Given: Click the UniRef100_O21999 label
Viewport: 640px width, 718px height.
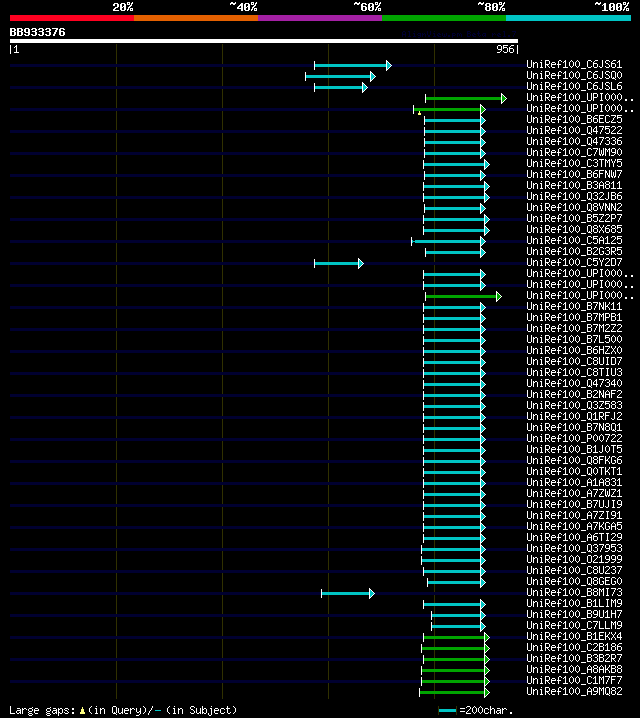Looking at the screenshot, I should (574, 559).
